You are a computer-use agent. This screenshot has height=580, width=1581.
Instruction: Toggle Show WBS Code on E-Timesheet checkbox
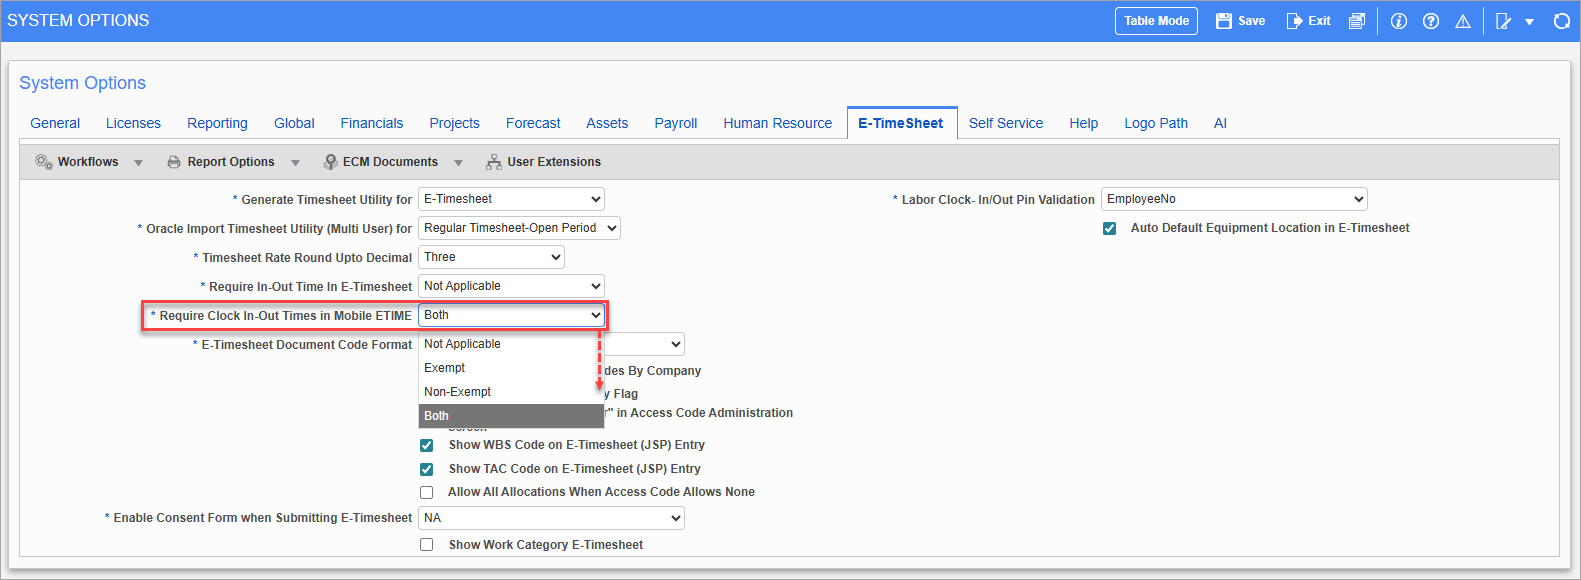coord(427,445)
